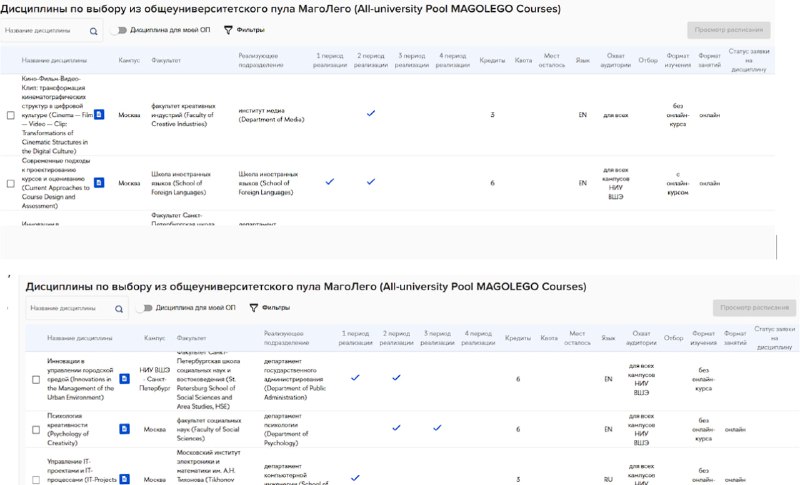Image resolution: width=800 pixels, height=485 pixels.
Task: Click the 'Кампус' column header in the upper table
Action: point(129,60)
